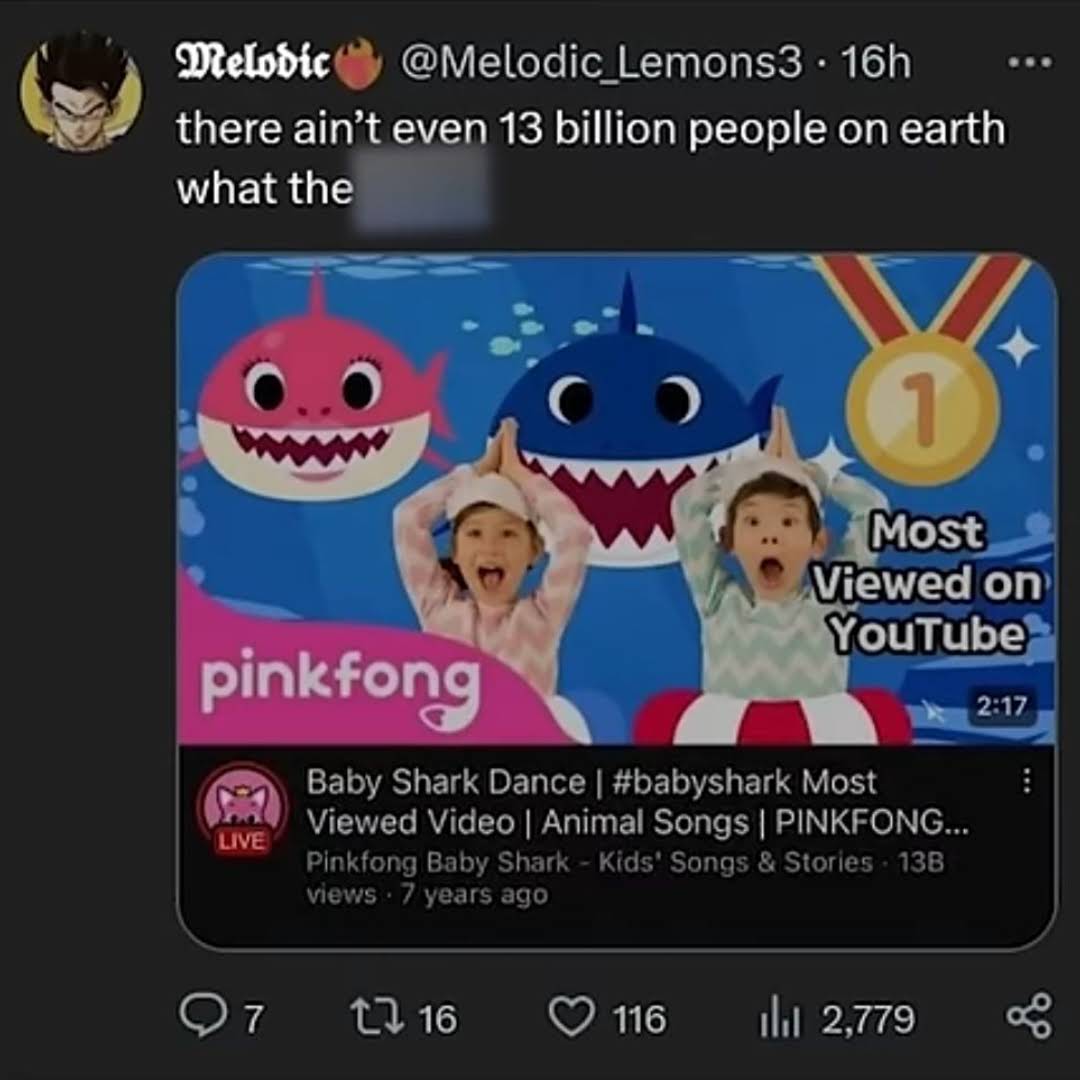Click the Melodic display name

click(253, 65)
